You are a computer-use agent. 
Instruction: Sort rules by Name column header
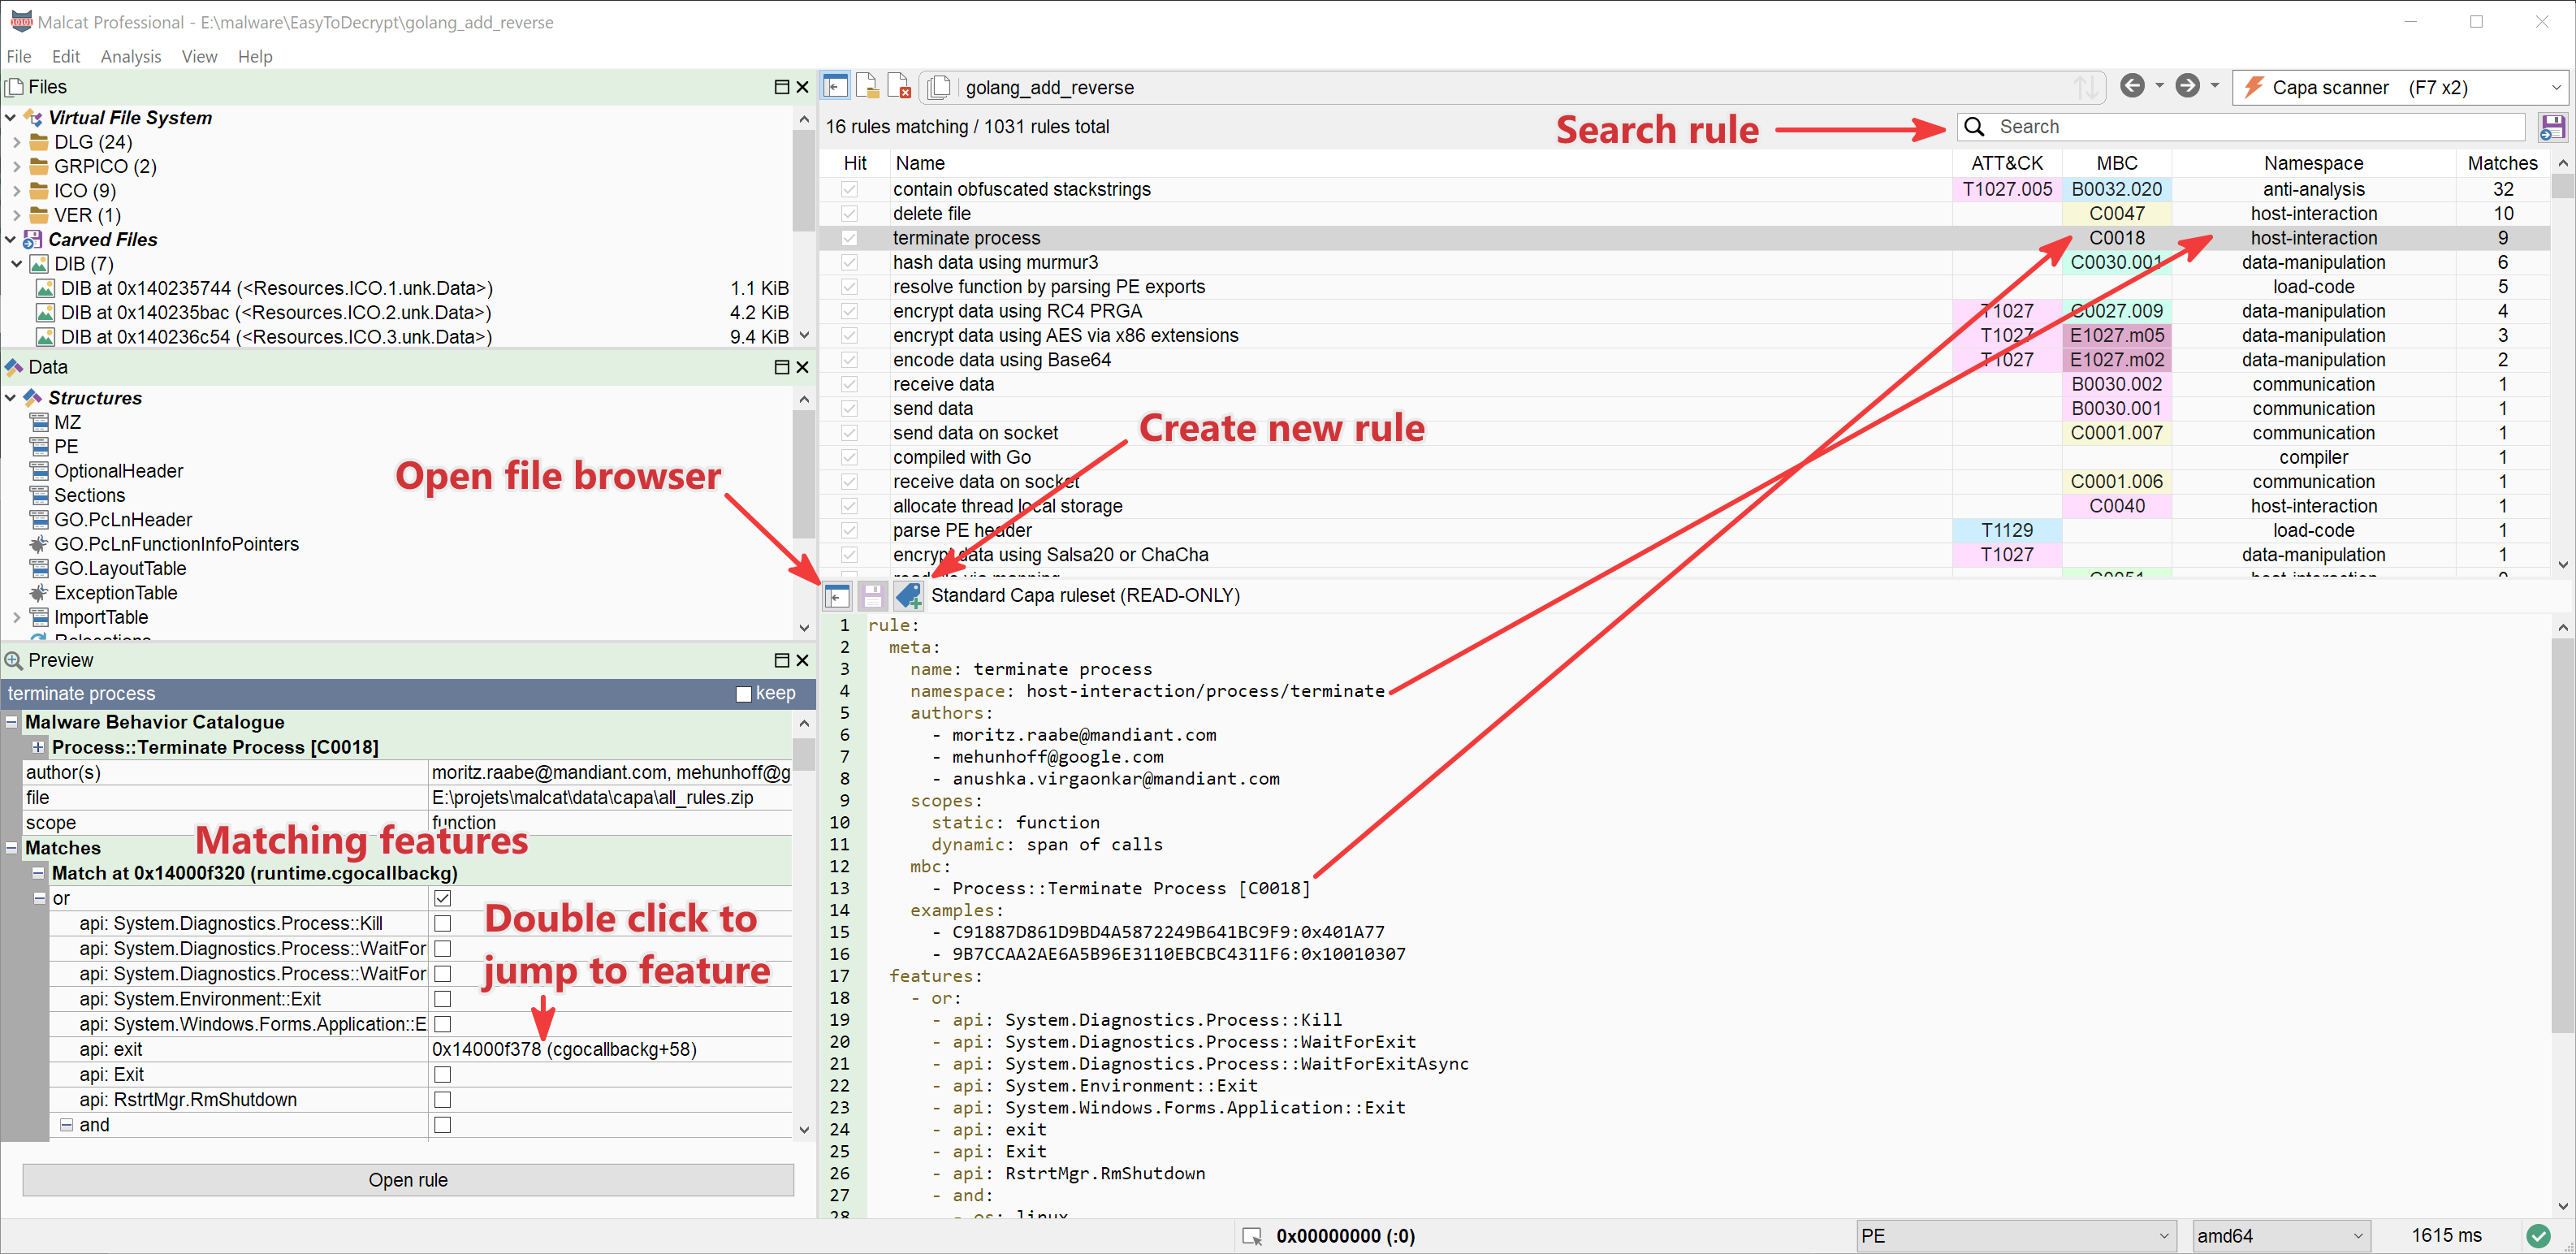point(1420,163)
